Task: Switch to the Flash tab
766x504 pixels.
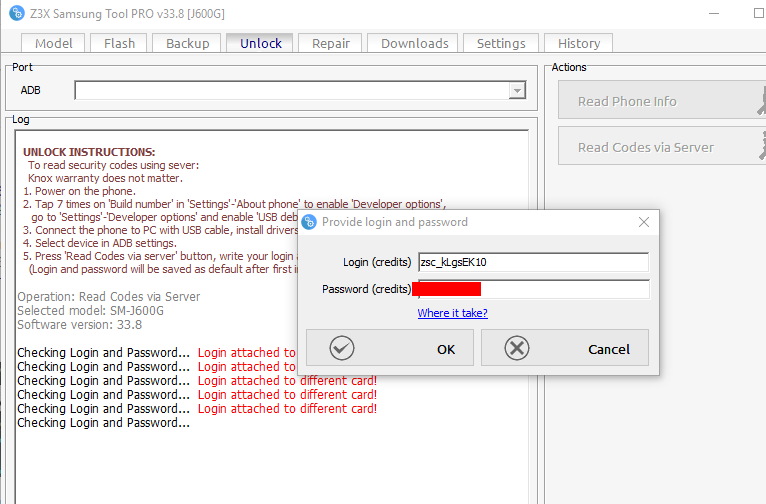Action: pos(119,43)
